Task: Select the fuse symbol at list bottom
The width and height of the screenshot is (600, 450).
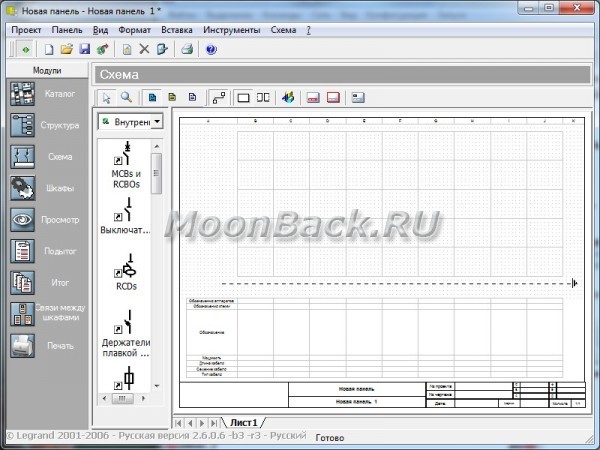Action: click(x=126, y=378)
